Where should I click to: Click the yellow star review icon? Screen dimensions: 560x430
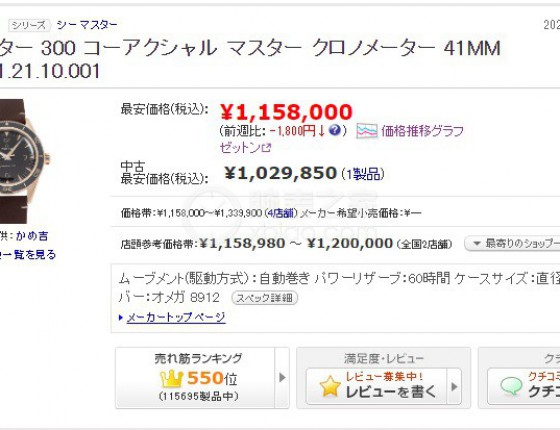330,386
